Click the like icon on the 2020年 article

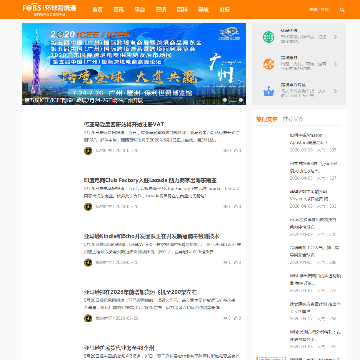coord(236,318)
